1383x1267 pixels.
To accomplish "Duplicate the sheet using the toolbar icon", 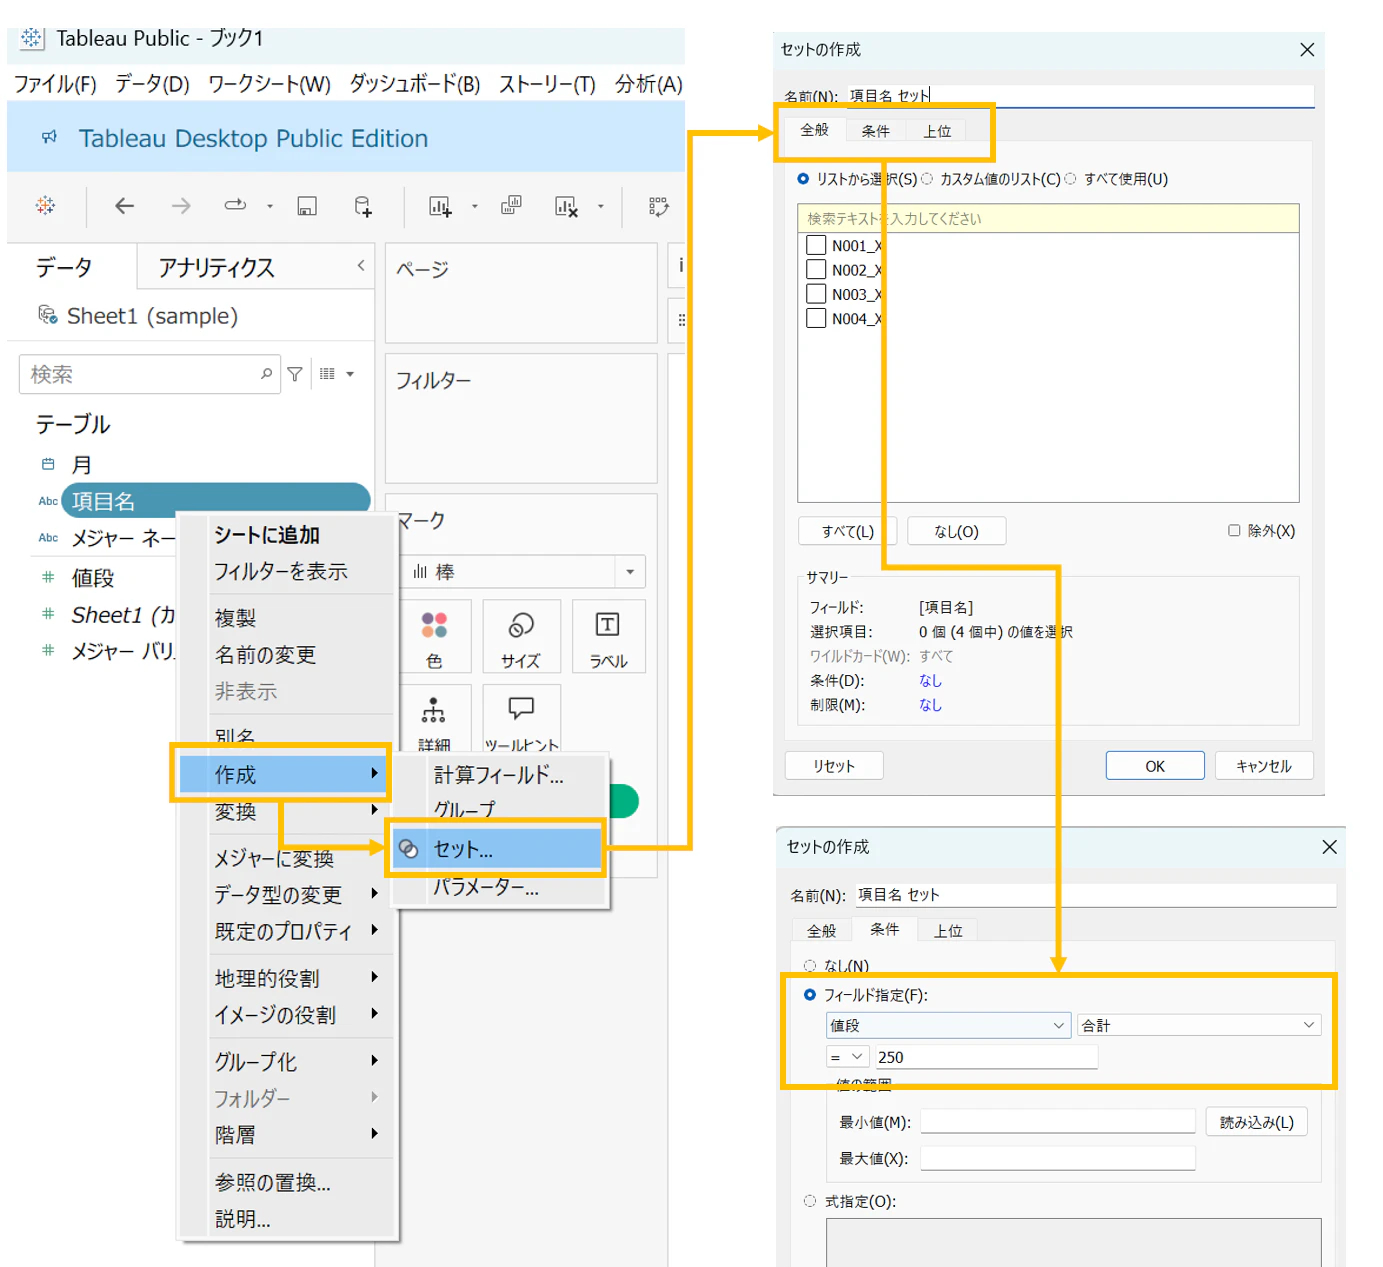I will pyautogui.click(x=511, y=205).
